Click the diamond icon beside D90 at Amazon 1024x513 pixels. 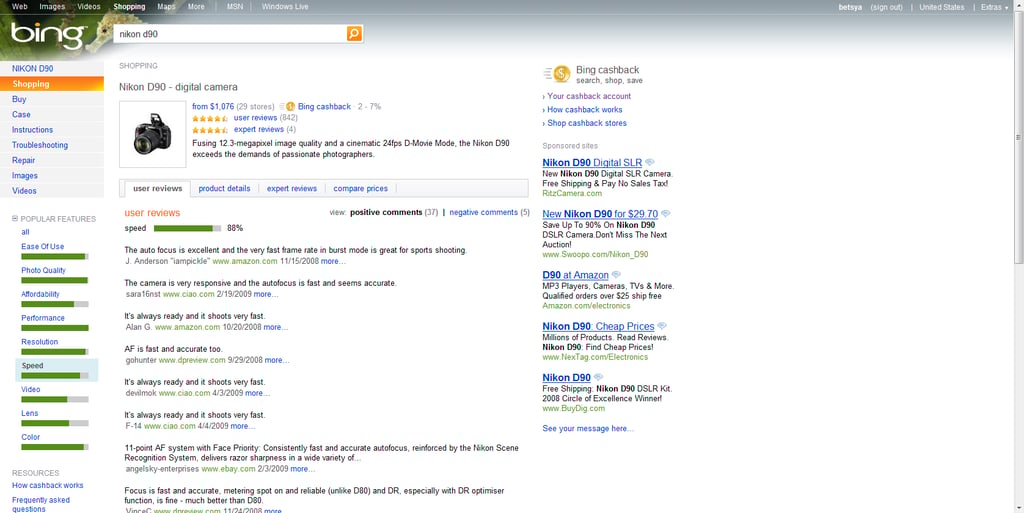(616, 275)
